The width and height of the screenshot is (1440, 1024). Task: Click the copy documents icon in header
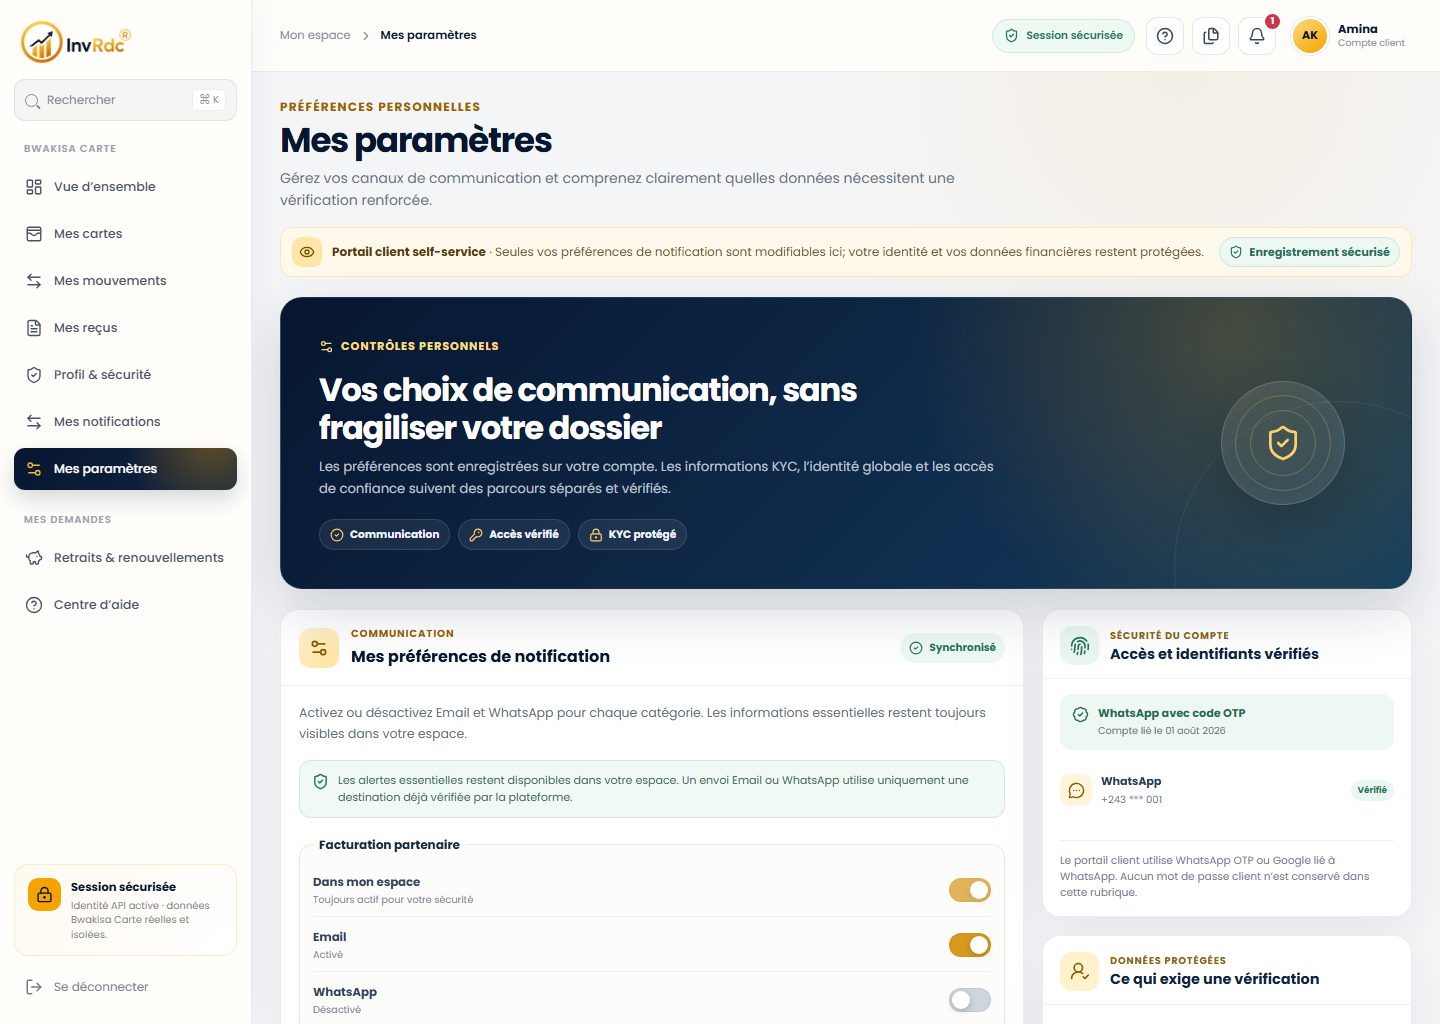click(x=1211, y=36)
